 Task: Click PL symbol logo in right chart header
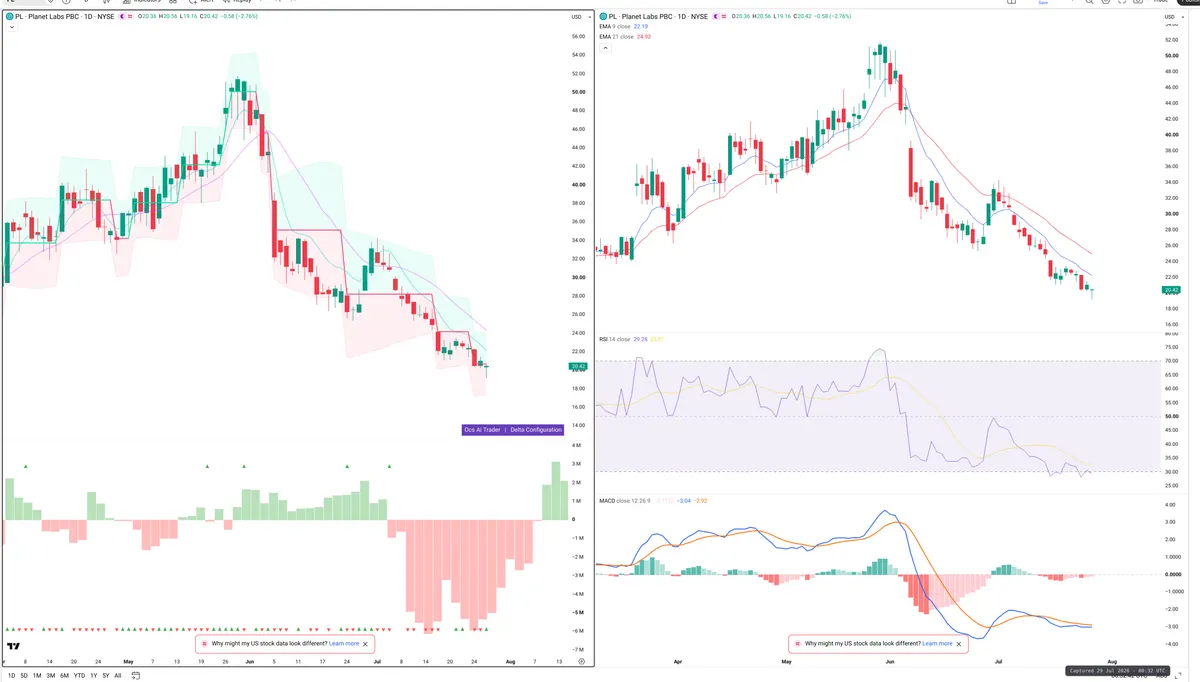603,17
